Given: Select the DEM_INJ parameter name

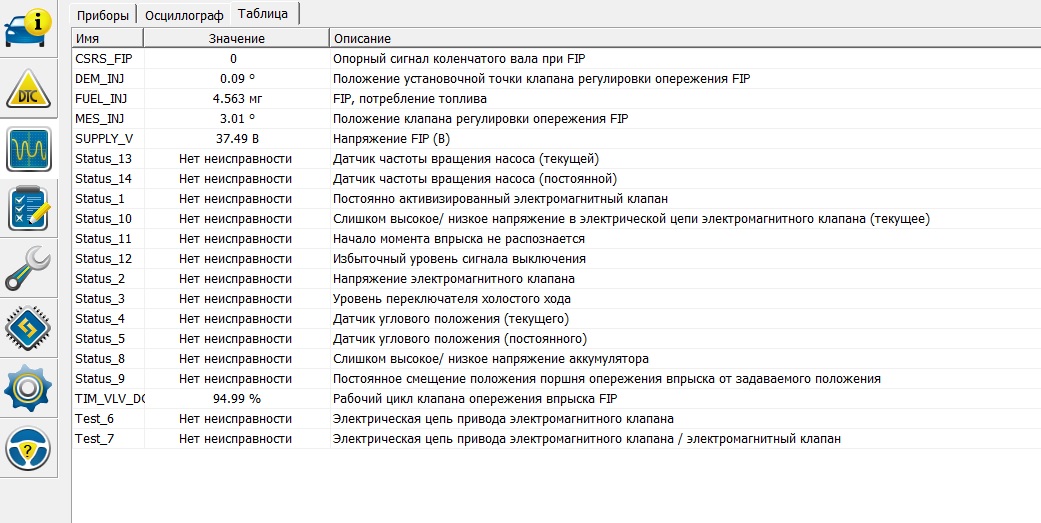Looking at the screenshot, I should [100, 78].
